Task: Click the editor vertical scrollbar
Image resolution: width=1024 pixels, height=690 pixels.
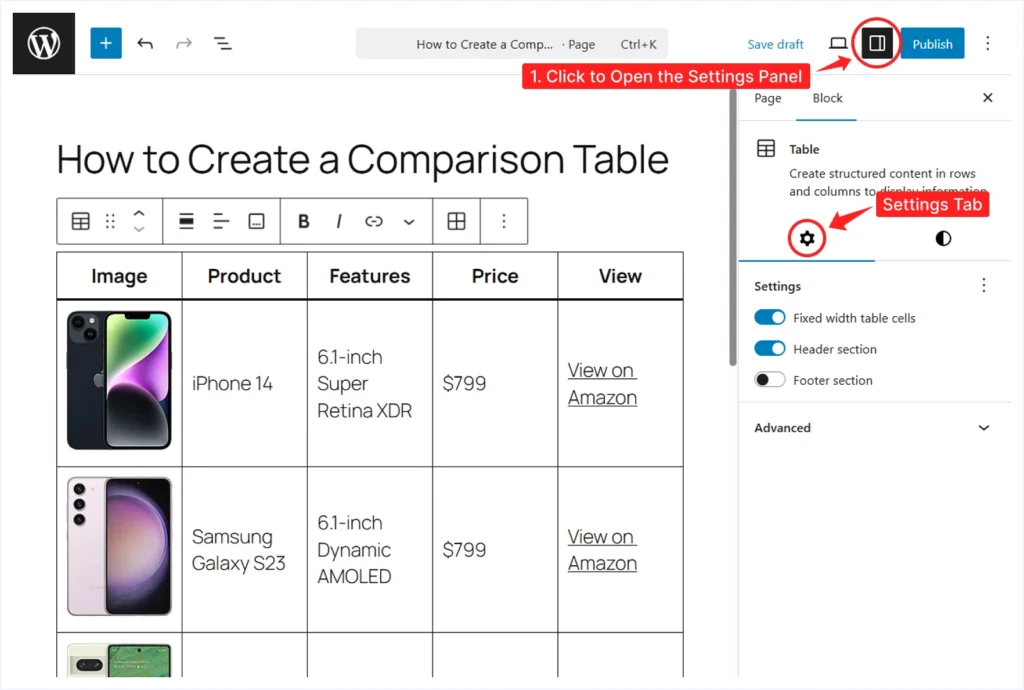Action: point(733,228)
